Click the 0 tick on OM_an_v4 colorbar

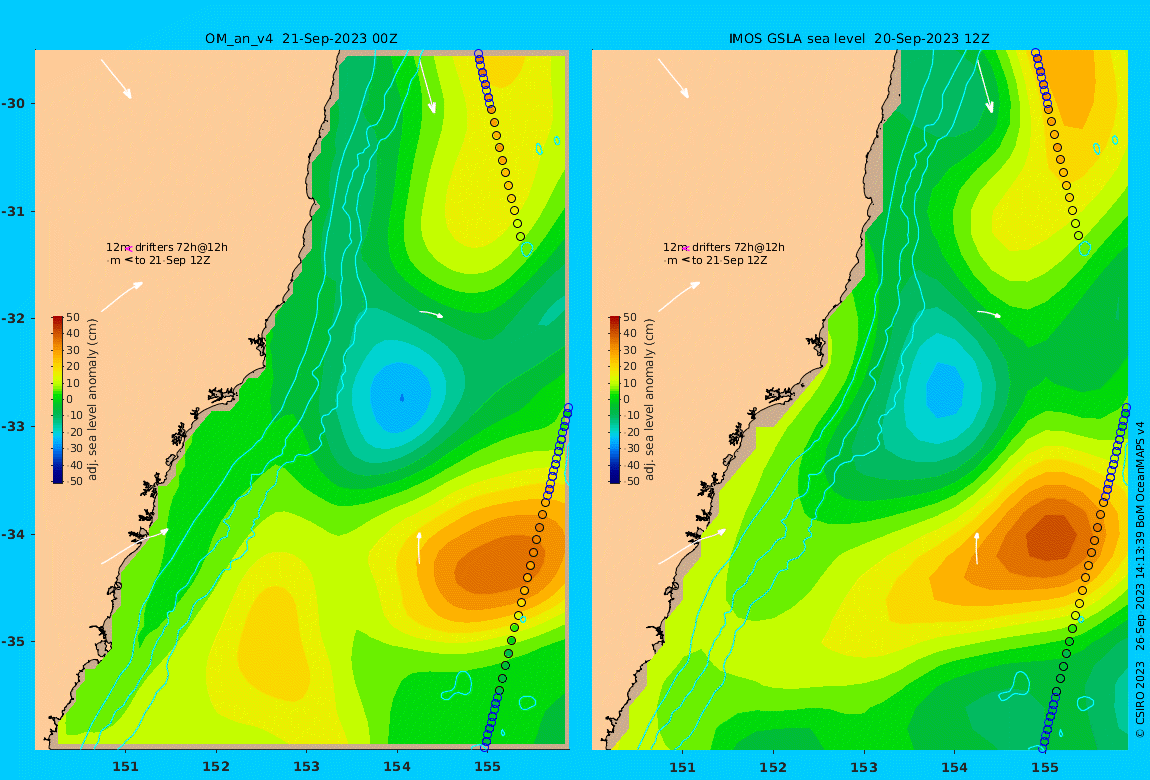[x=70, y=400]
